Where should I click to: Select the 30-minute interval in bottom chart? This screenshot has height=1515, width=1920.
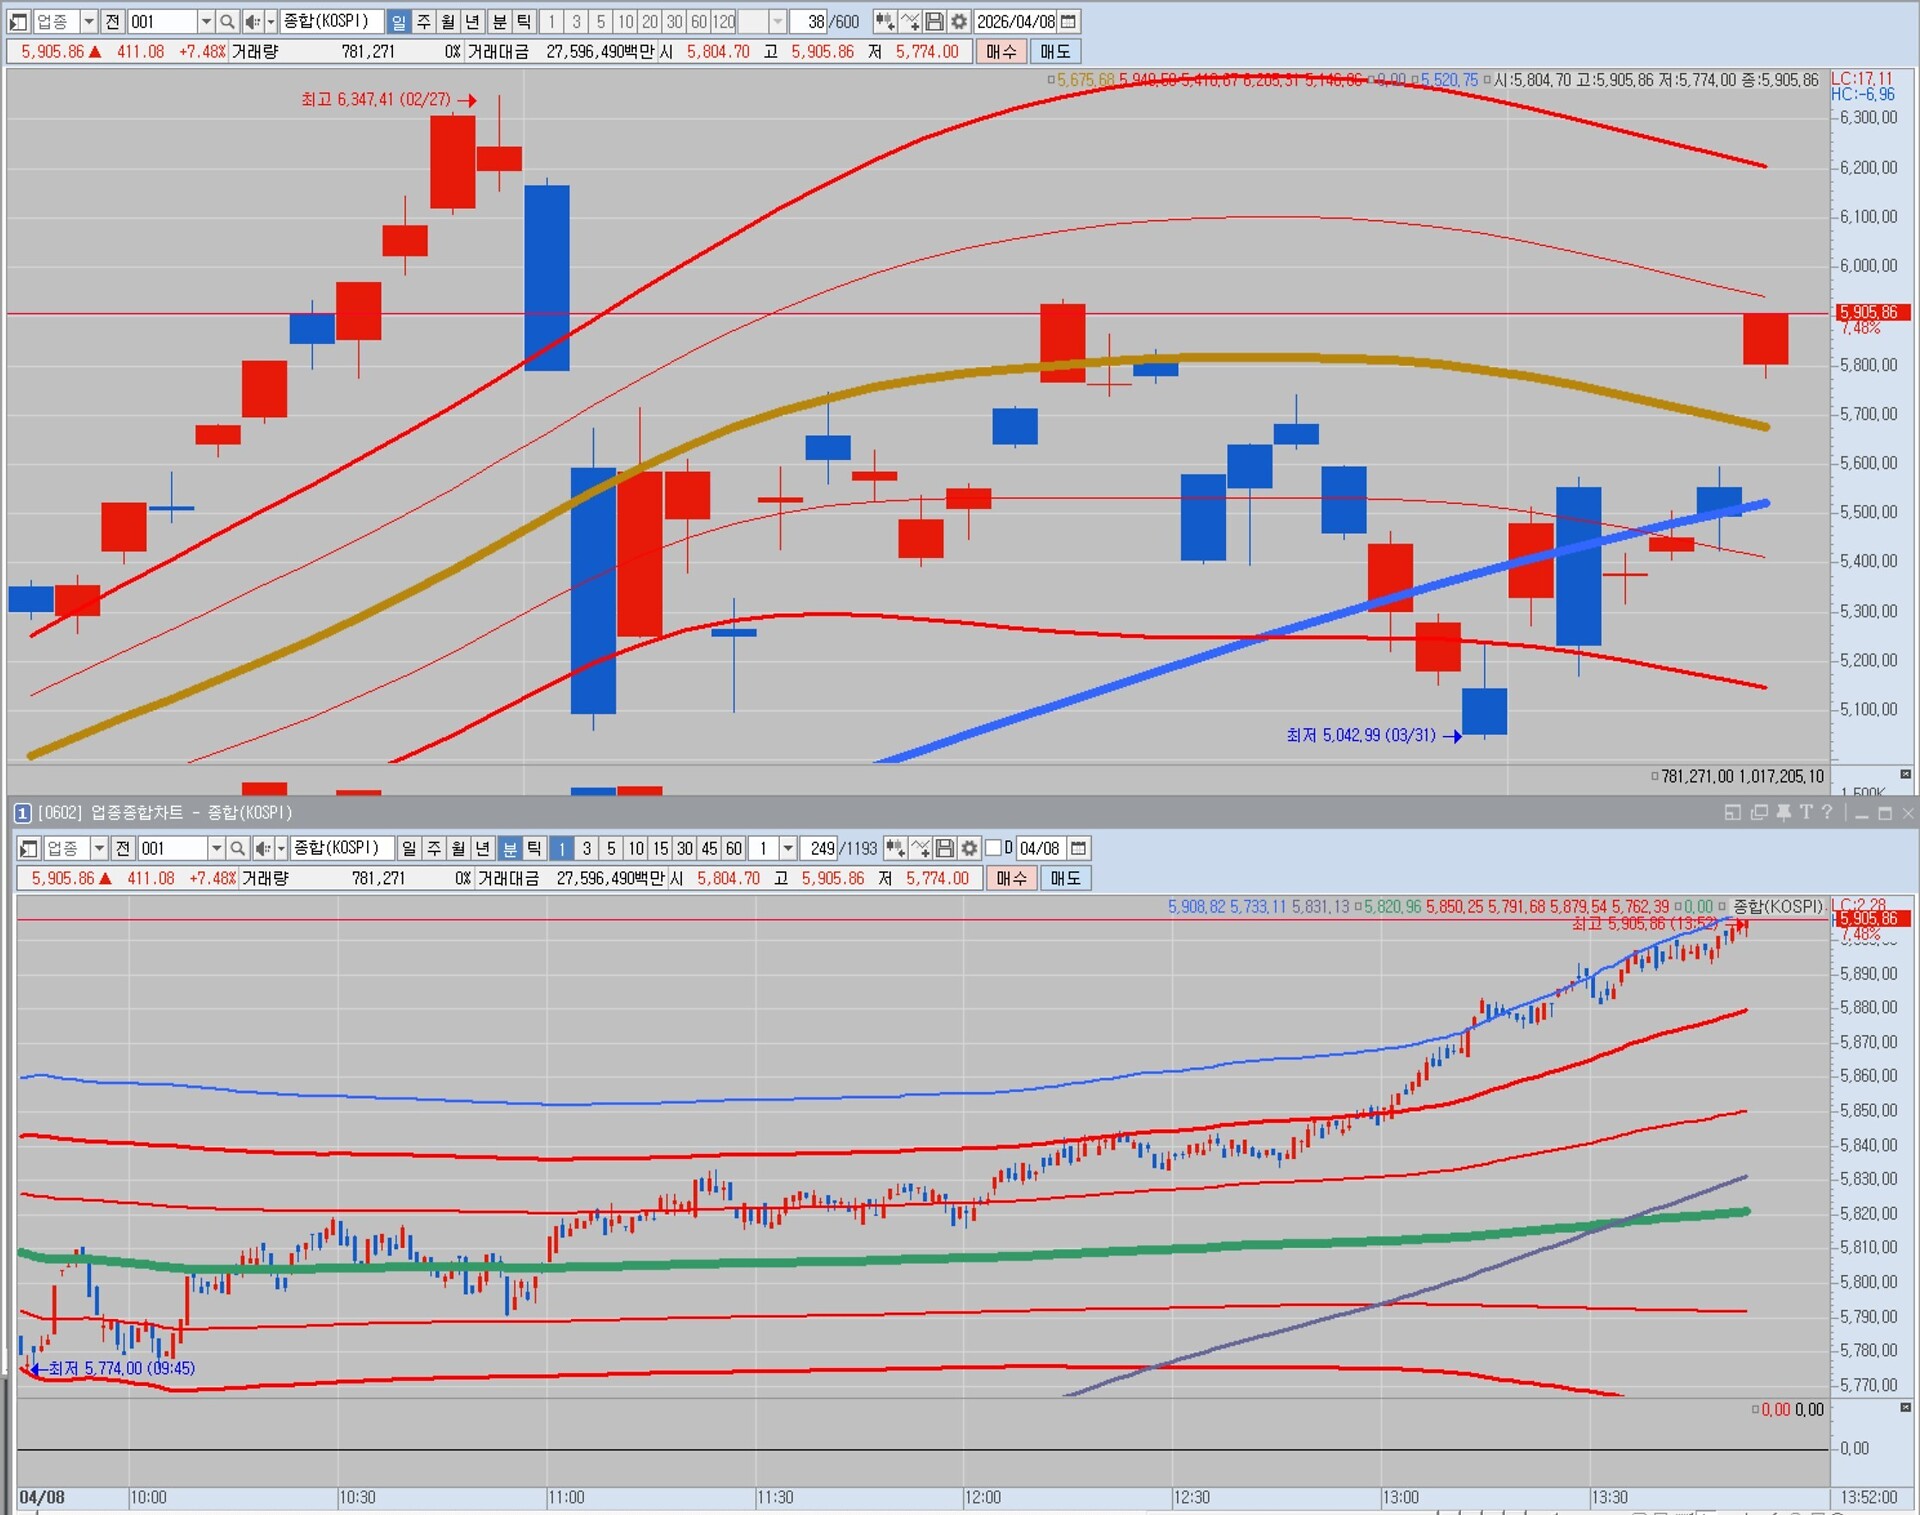pos(684,848)
